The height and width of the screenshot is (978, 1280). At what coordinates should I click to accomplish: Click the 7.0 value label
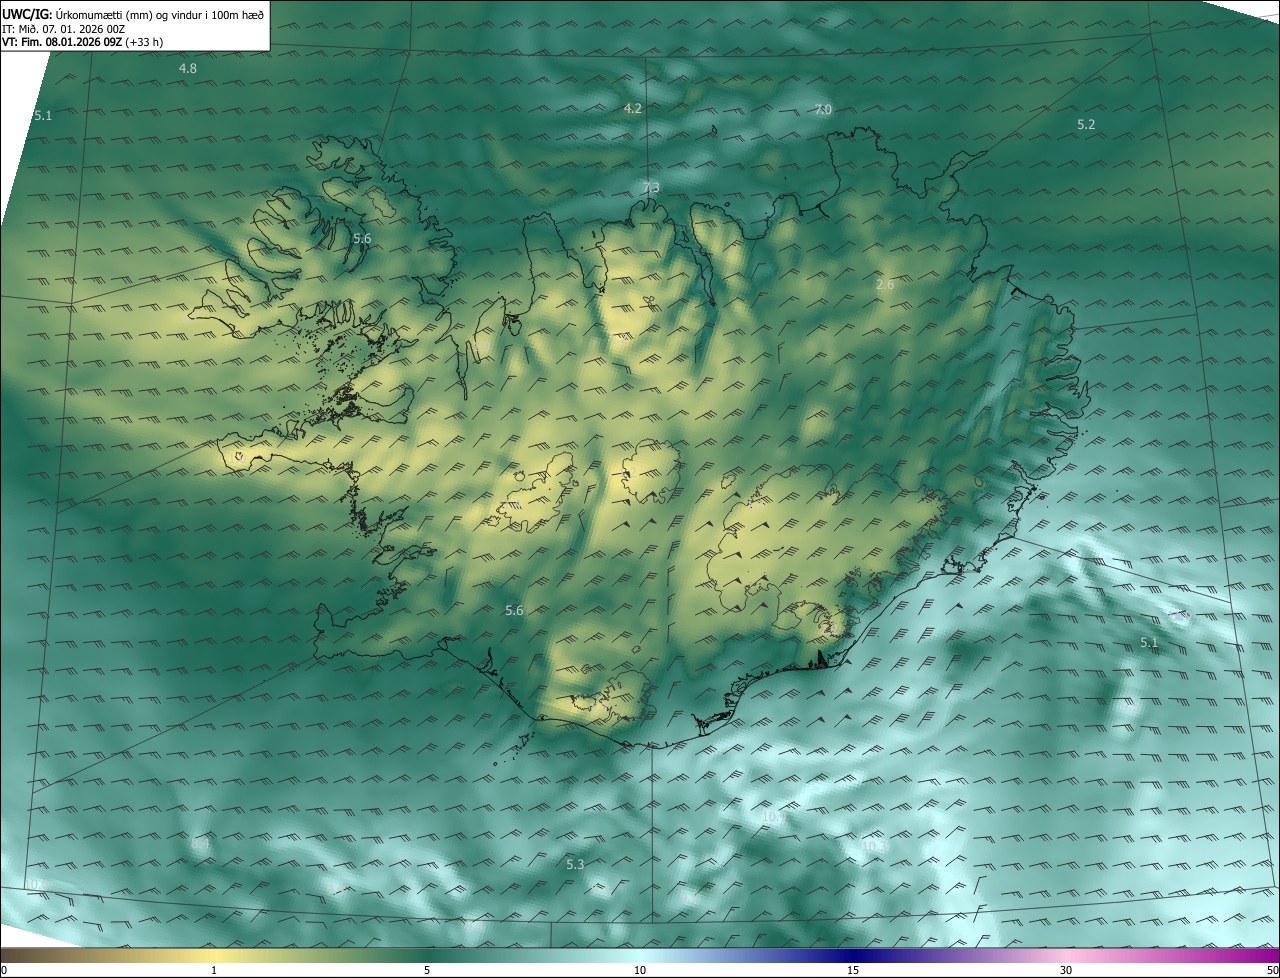tap(823, 109)
